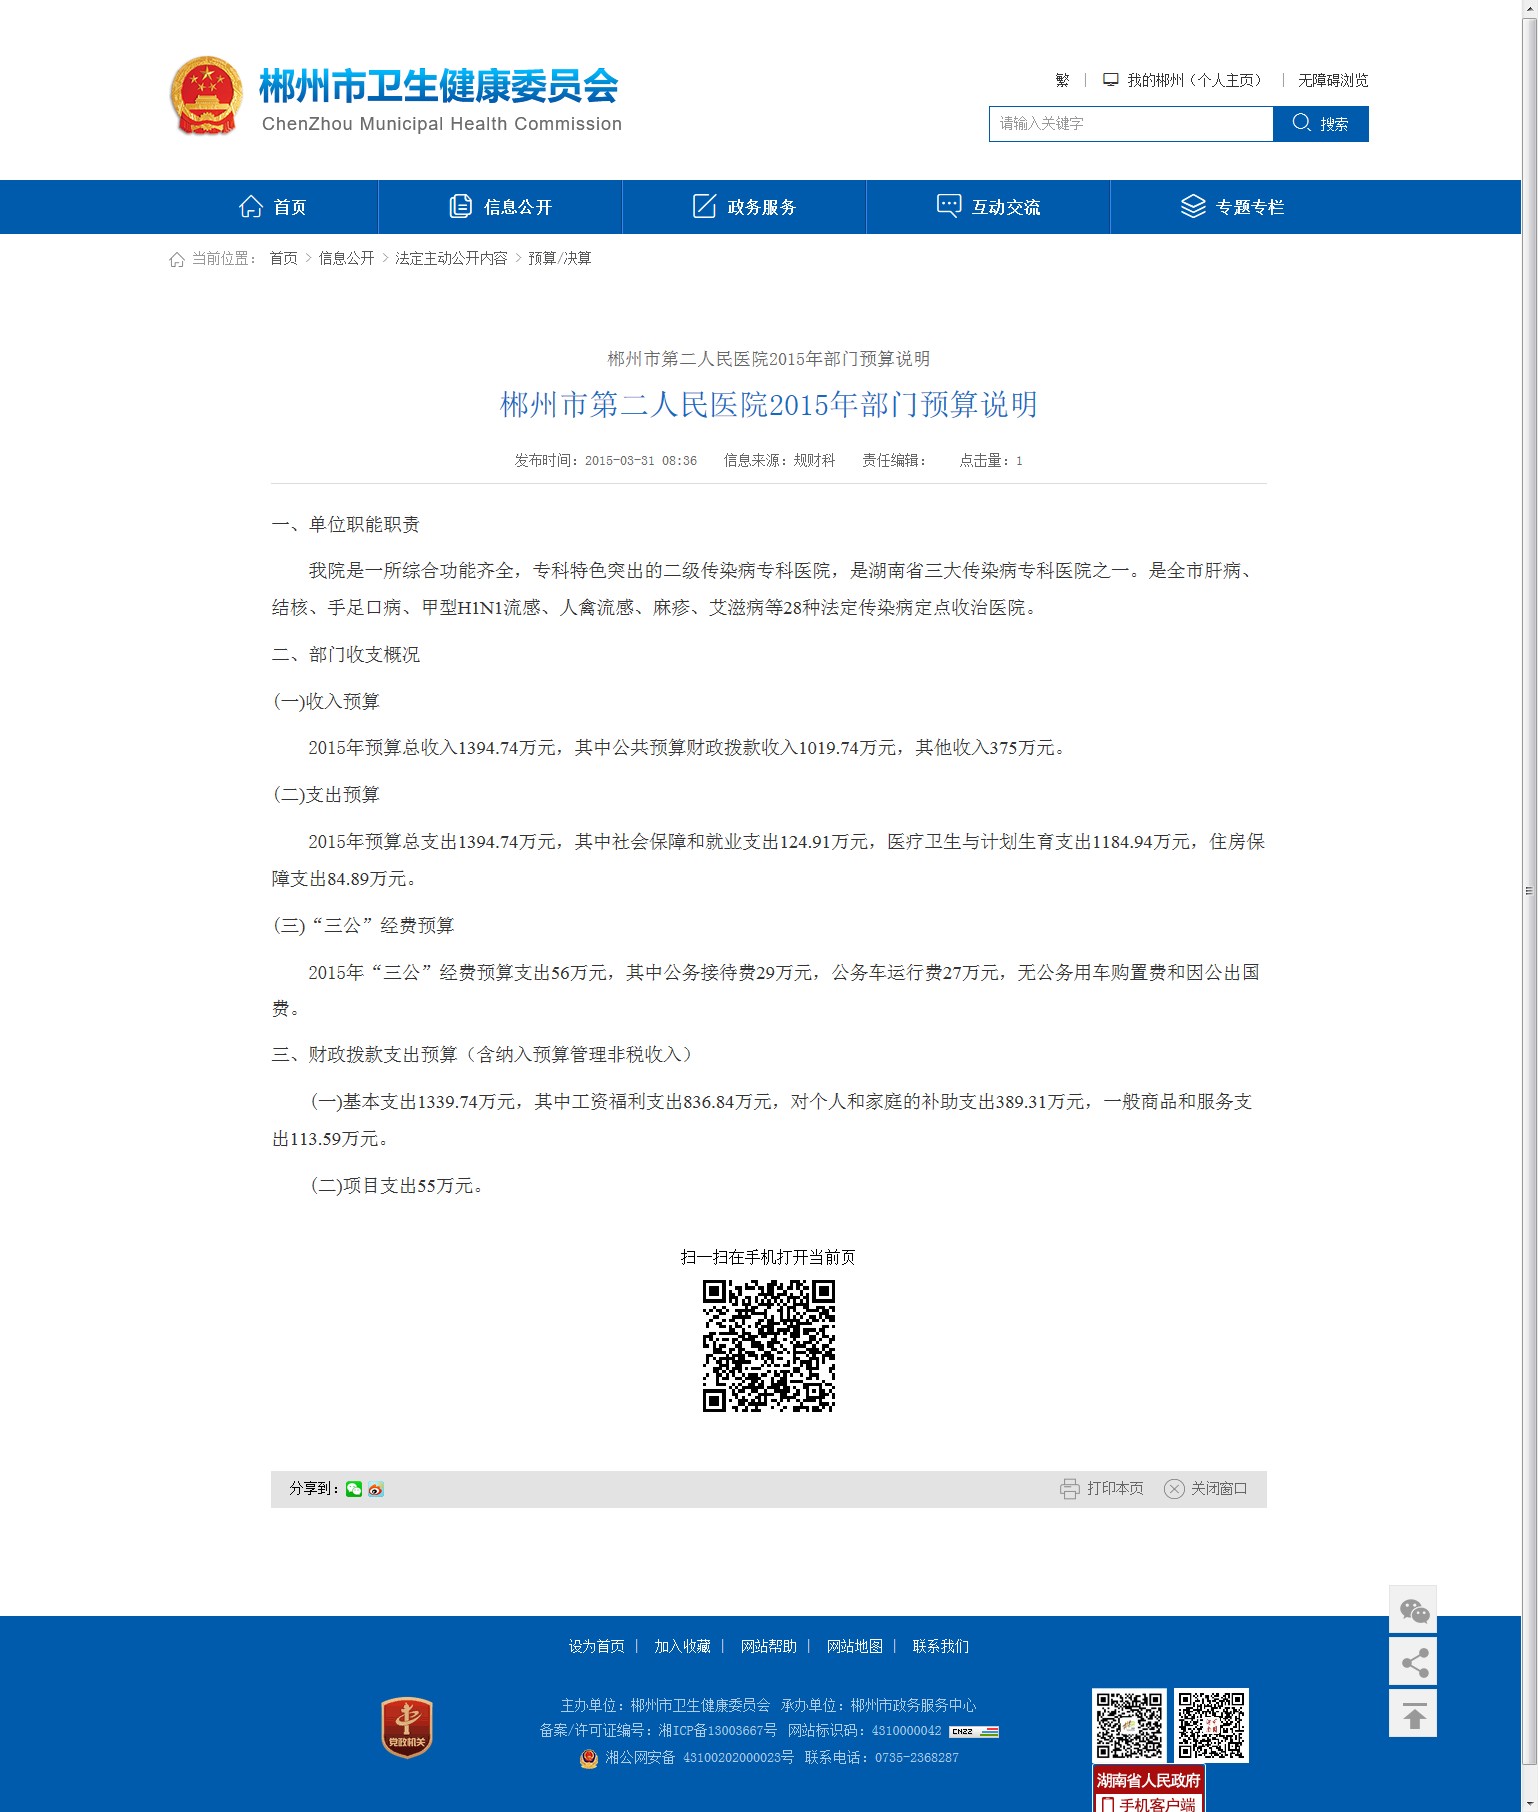Click the layers icon in 专题专栏

pos(1193,206)
